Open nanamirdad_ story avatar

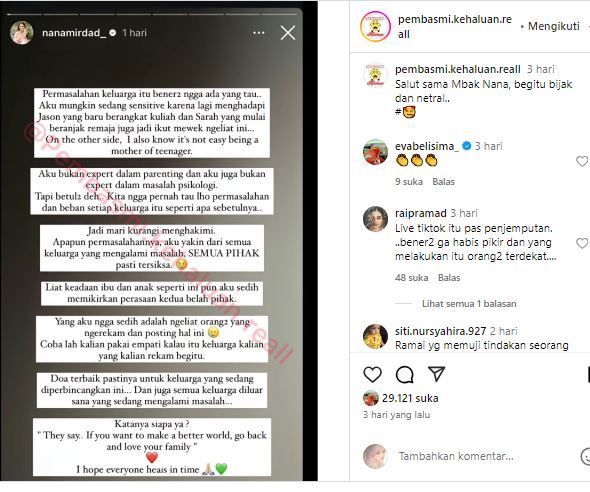point(21,33)
